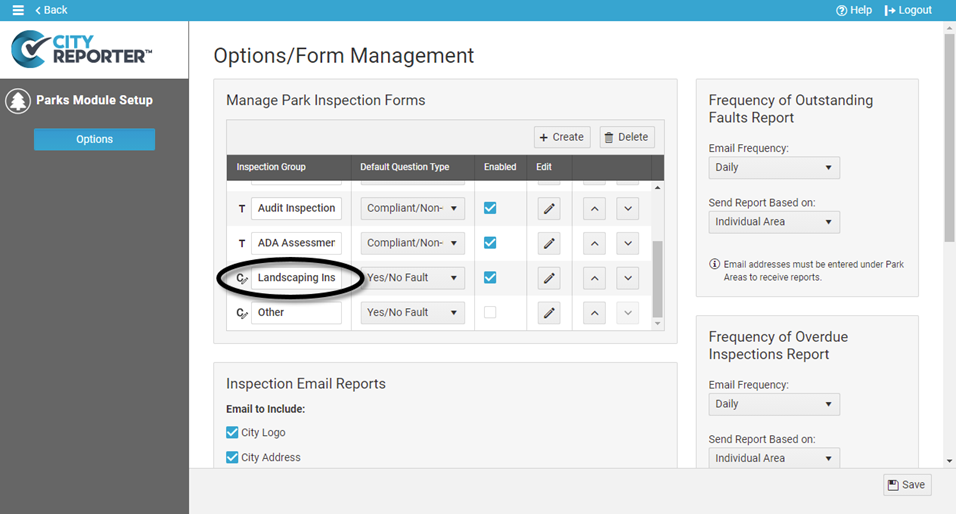Select the Options menu item
Viewport: 956px width, 514px height.
coord(95,139)
